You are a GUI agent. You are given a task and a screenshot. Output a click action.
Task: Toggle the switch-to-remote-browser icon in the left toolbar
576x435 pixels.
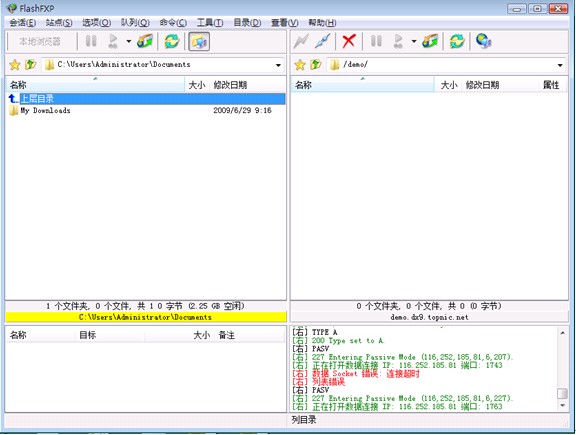[x=199, y=41]
